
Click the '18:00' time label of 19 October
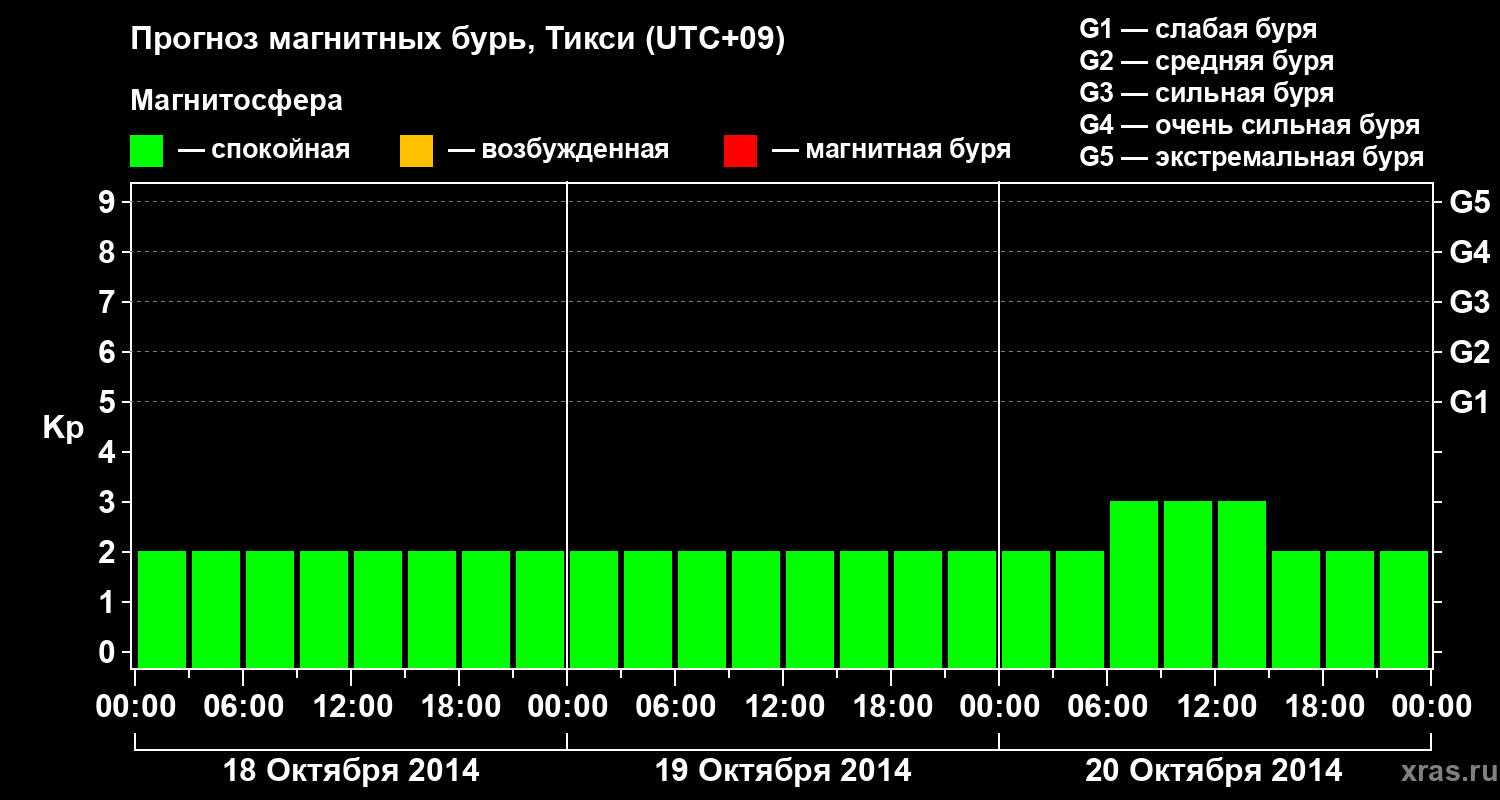click(x=891, y=706)
